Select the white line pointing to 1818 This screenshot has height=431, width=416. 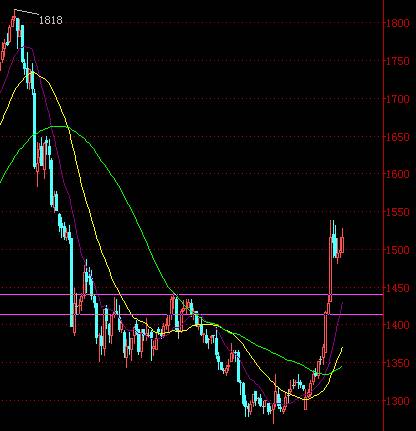click(26, 12)
